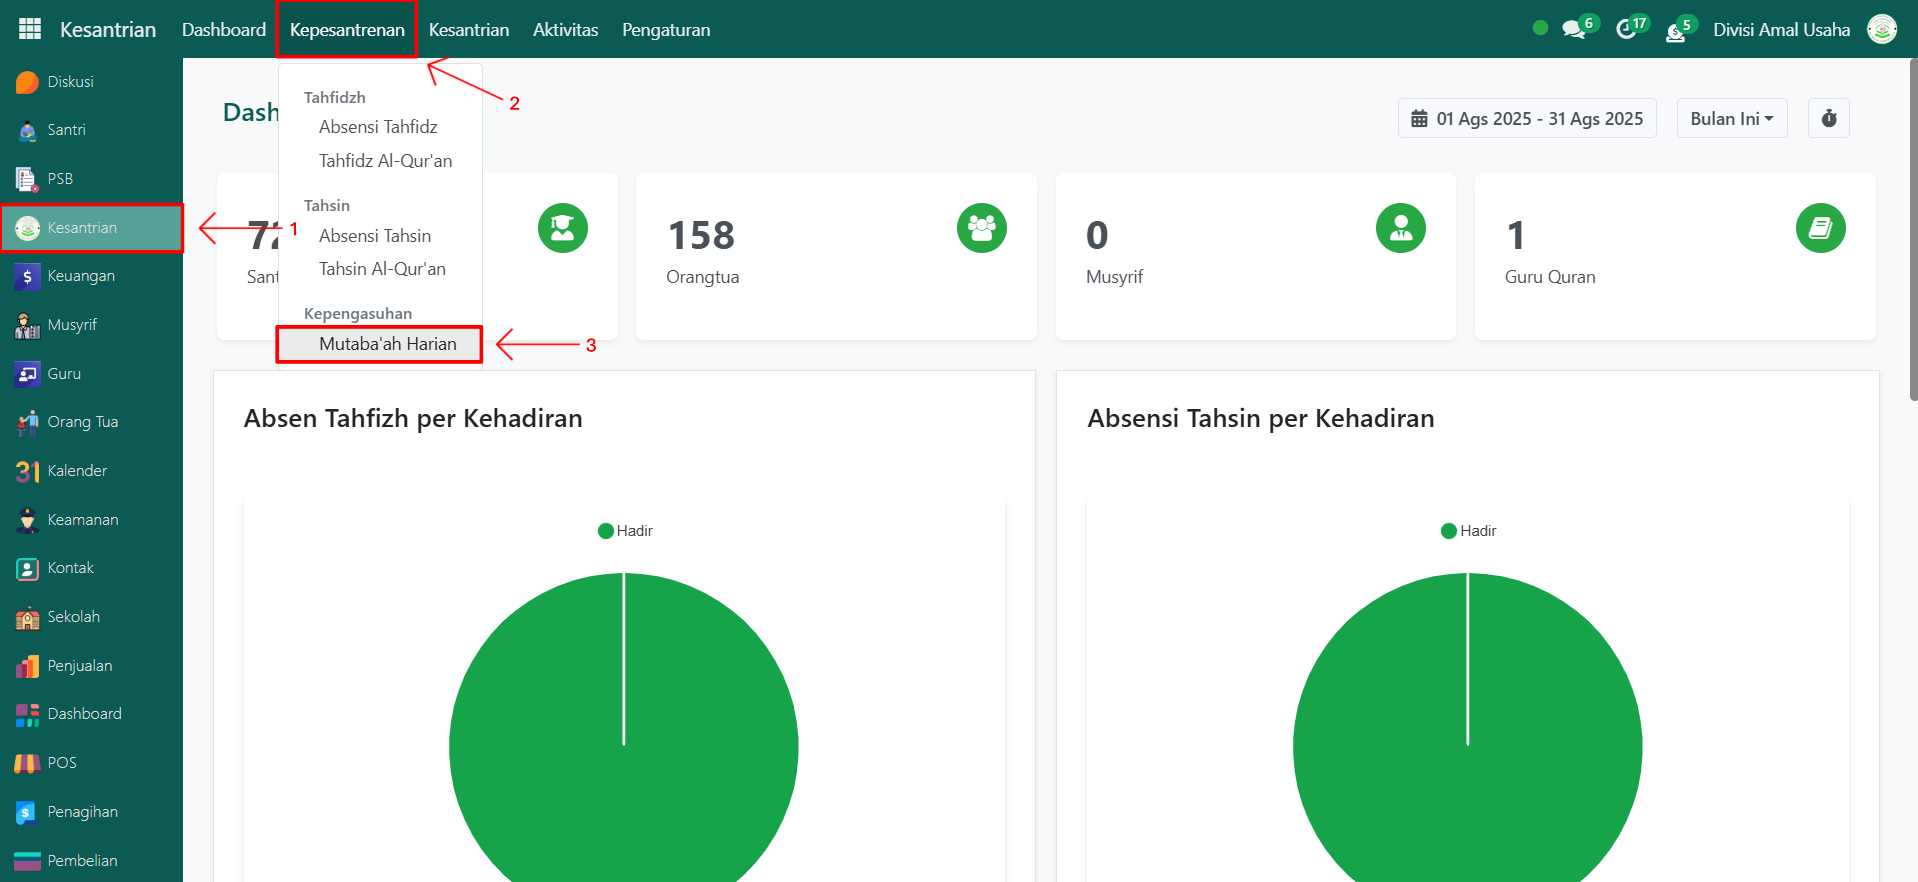The width and height of the screenshot is (1918, 882).
Task: Choose Absensi Tahfidz from the menu
Action: point(378,127)
